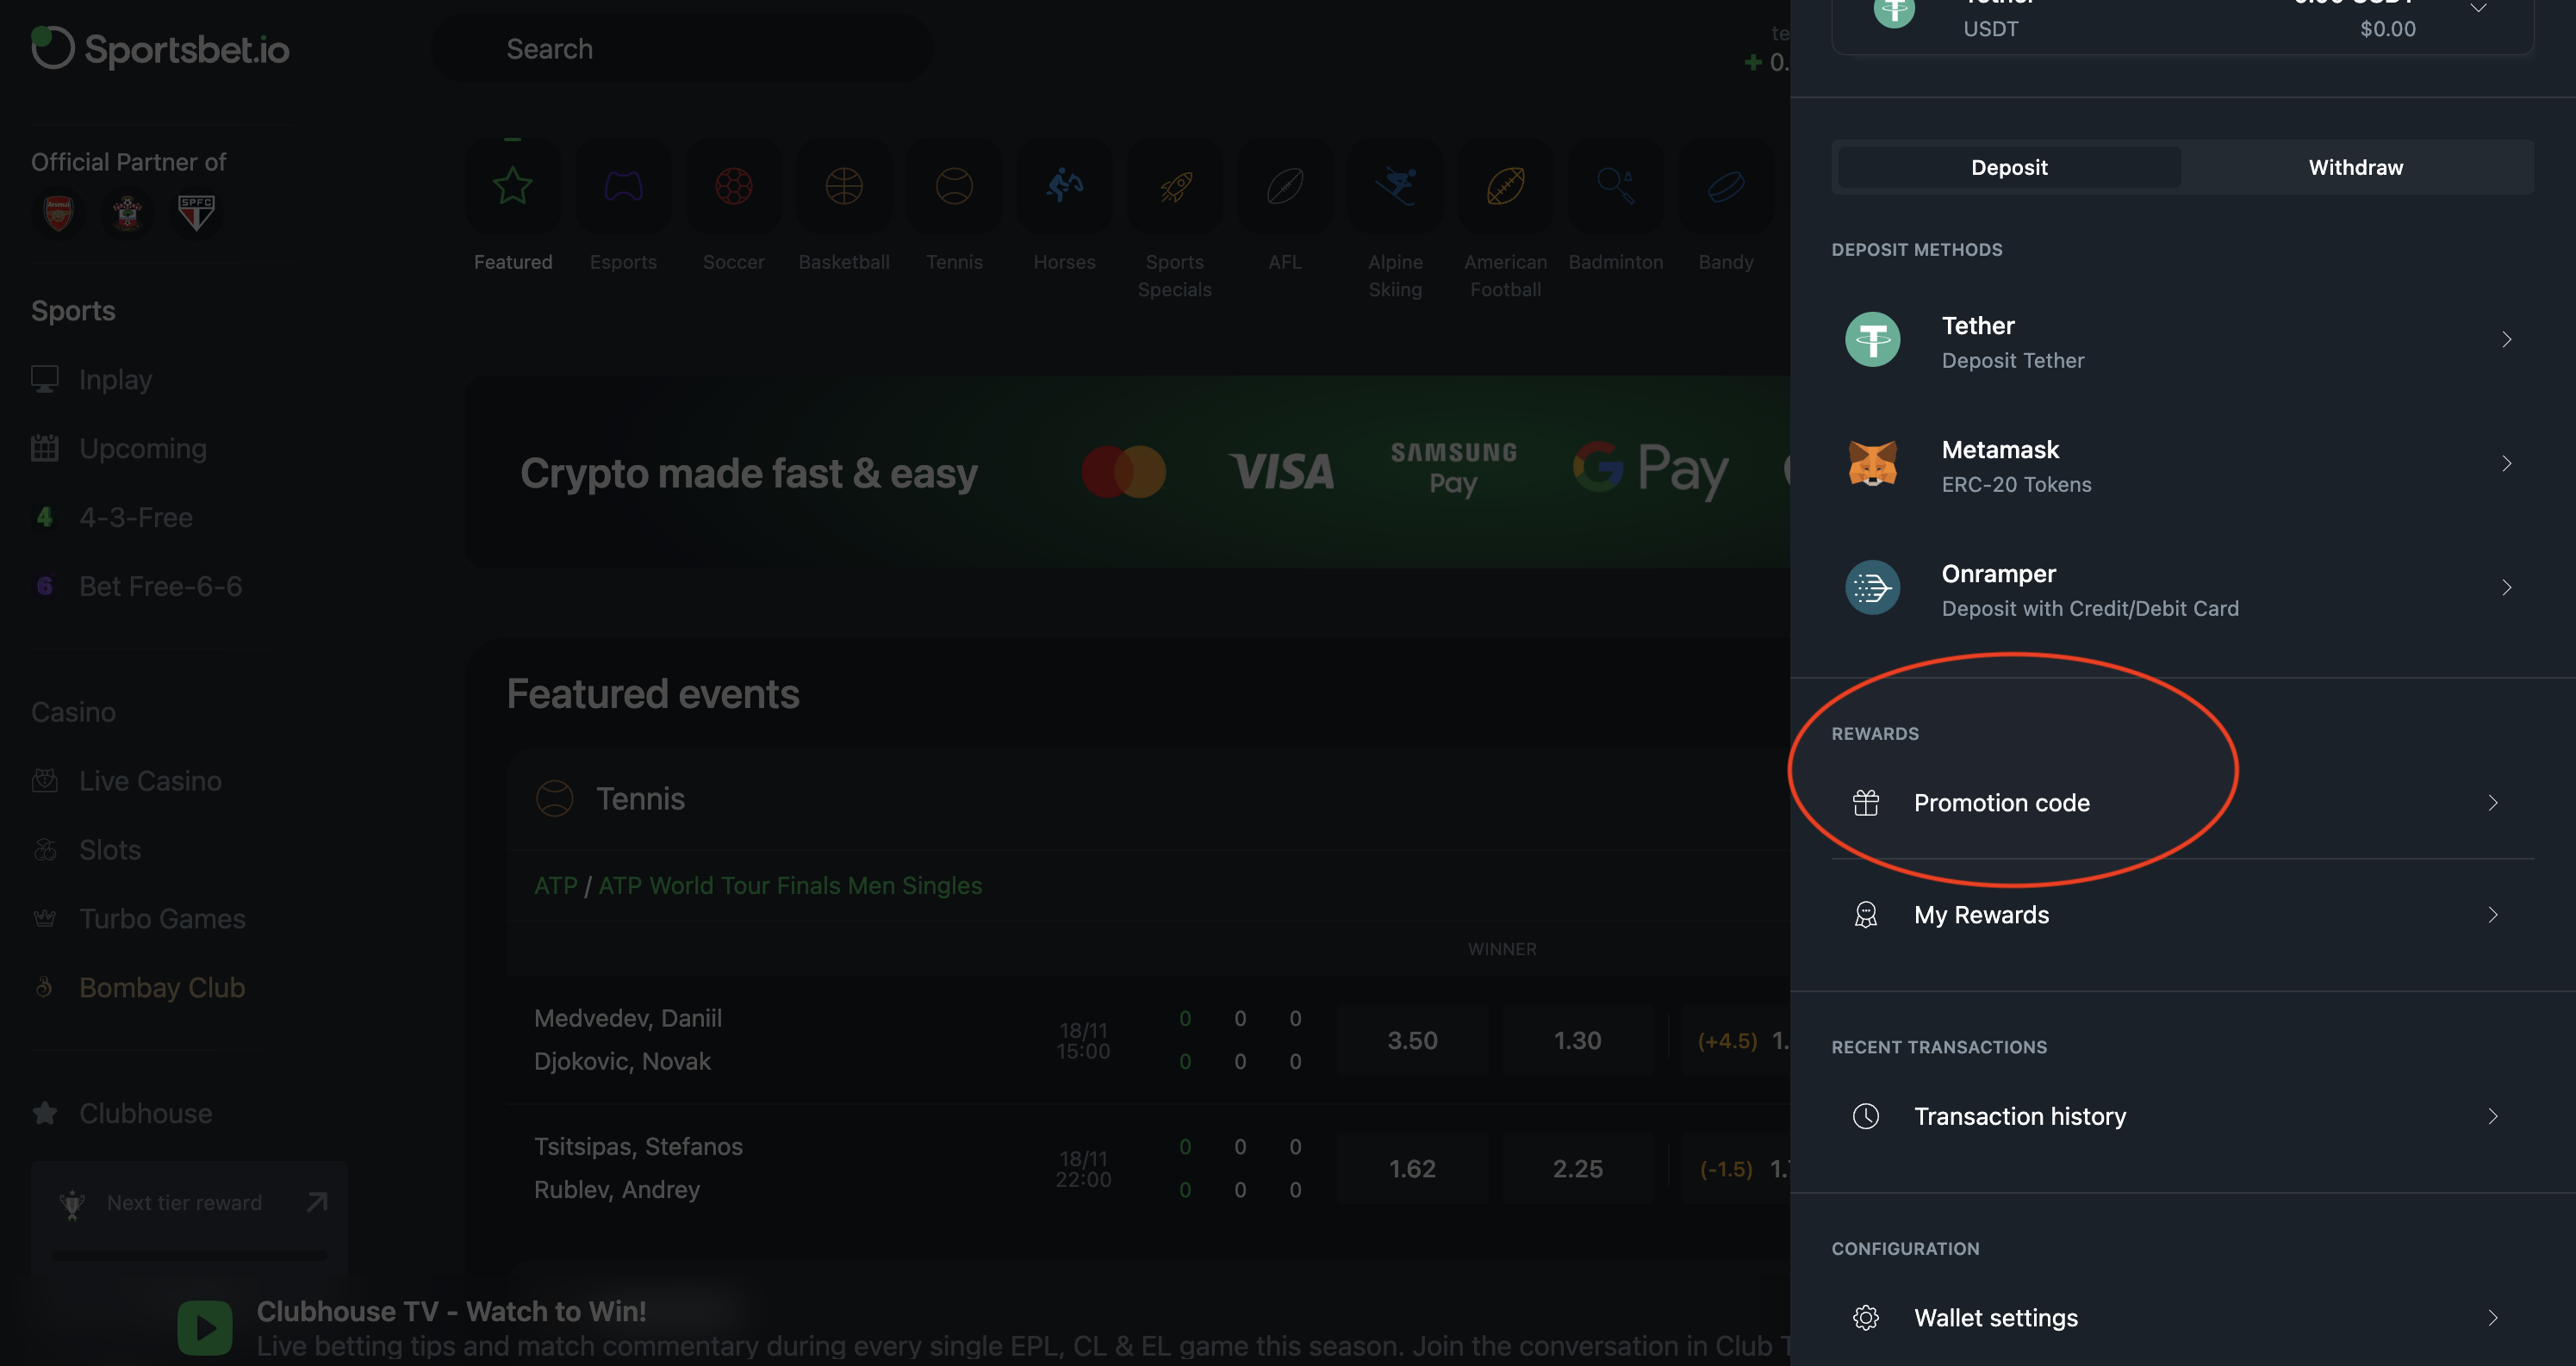This screenshot has width=2576, height=1366.
Task: Open the Live Casino sidebar link
Action: coord(150,781)
